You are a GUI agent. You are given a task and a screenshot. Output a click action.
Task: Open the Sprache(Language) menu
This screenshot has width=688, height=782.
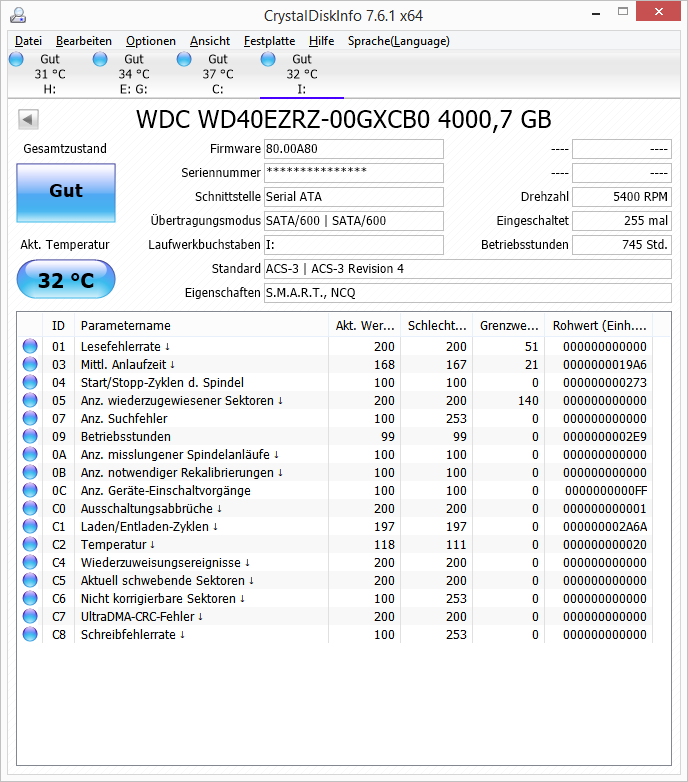coord(399,41)
